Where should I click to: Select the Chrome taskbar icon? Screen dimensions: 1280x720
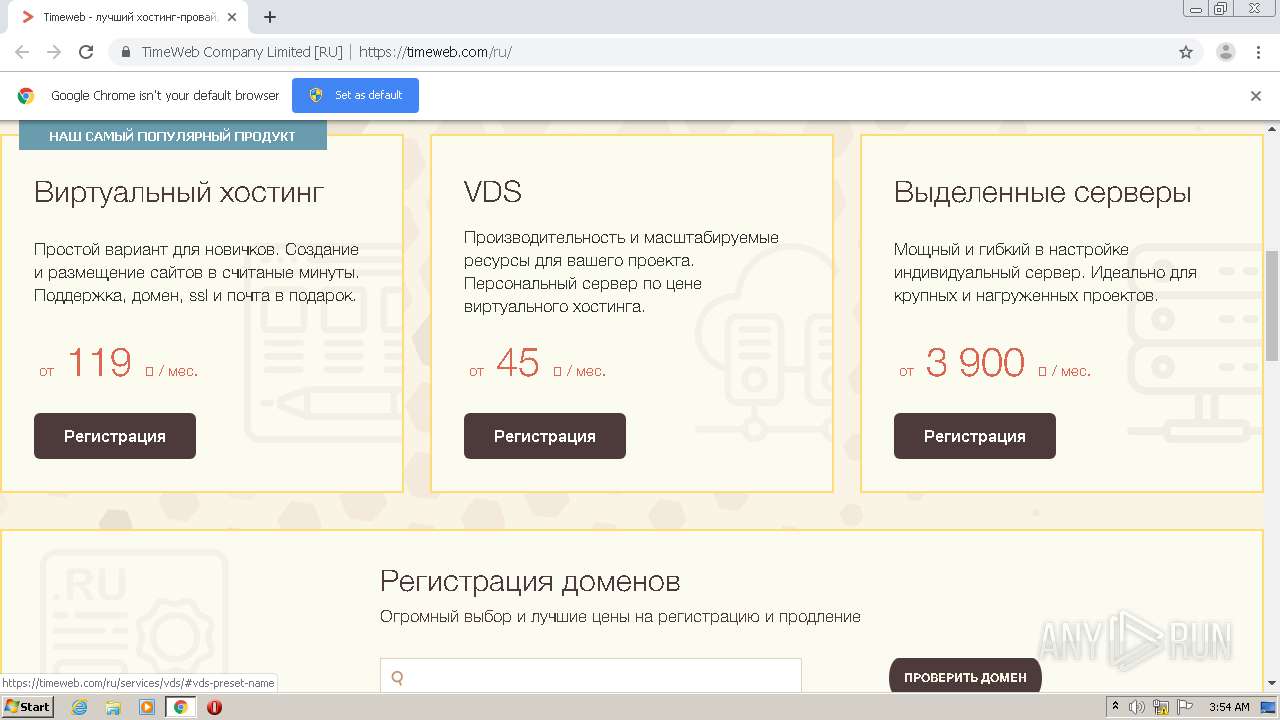(180, 707)
